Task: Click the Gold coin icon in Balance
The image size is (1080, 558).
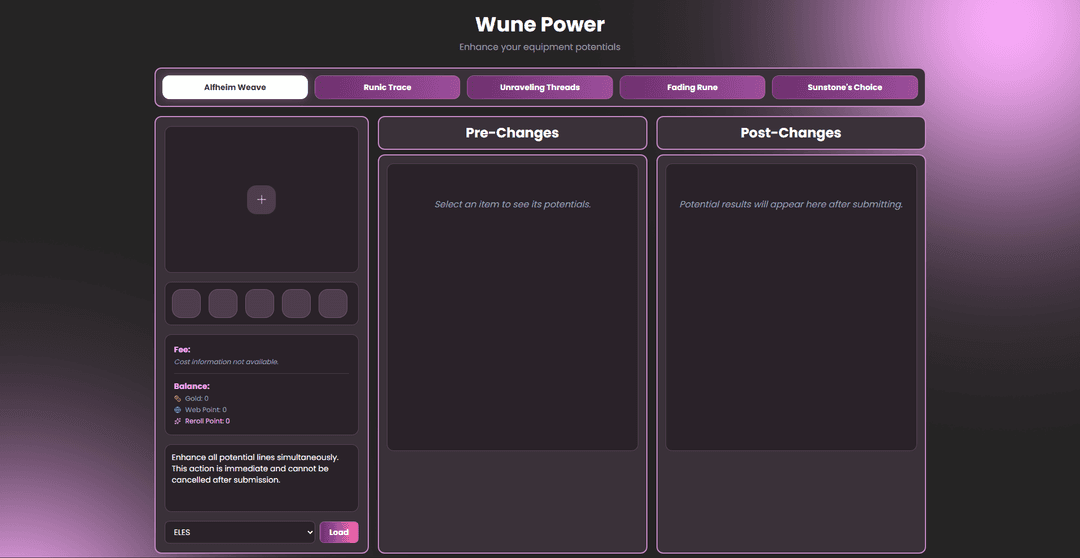Action: (178, 398)
